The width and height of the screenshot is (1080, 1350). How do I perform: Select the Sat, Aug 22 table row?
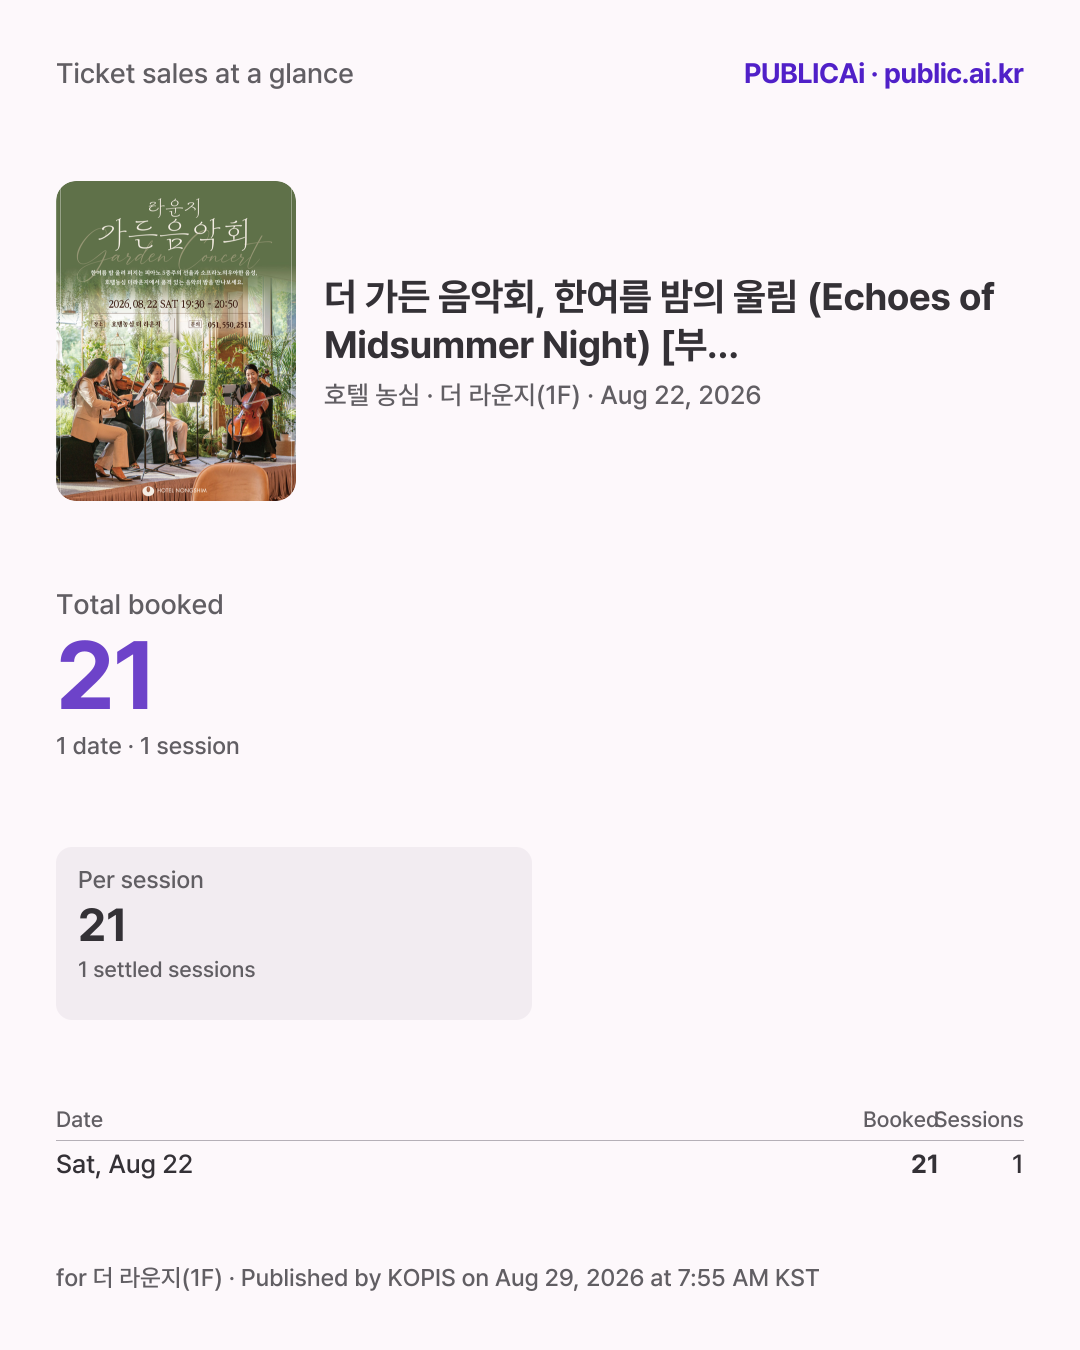tap(540, 1164)
